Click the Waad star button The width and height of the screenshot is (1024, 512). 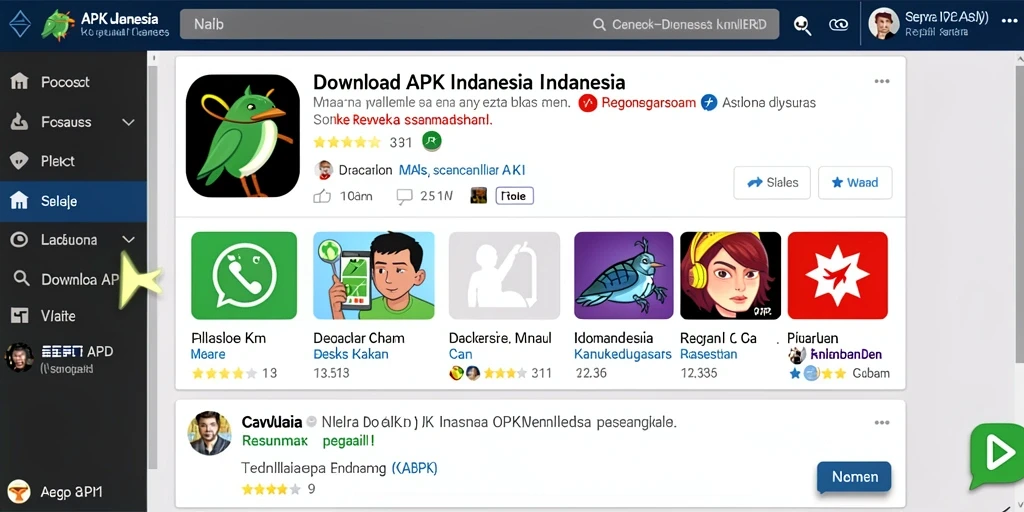[855, 183]
